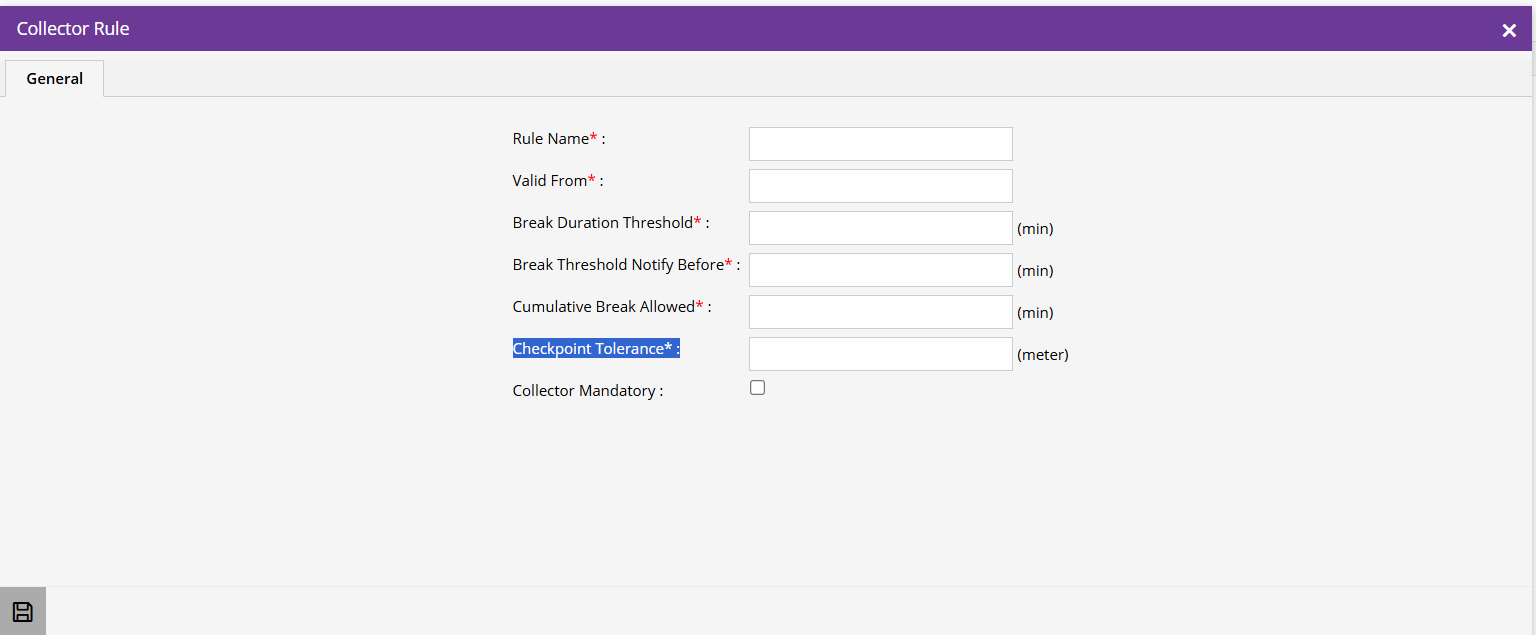
Task: Focus the Valid From date field
Action: 880,186
